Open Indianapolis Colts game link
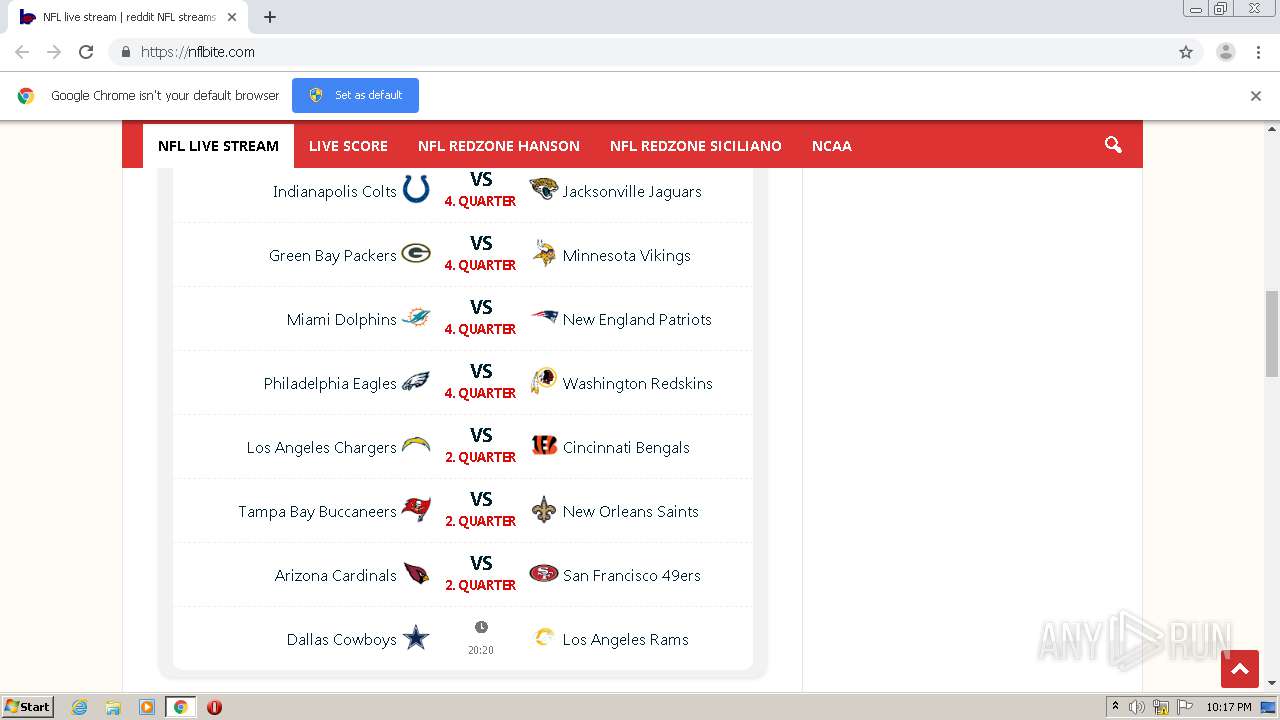 335,191
